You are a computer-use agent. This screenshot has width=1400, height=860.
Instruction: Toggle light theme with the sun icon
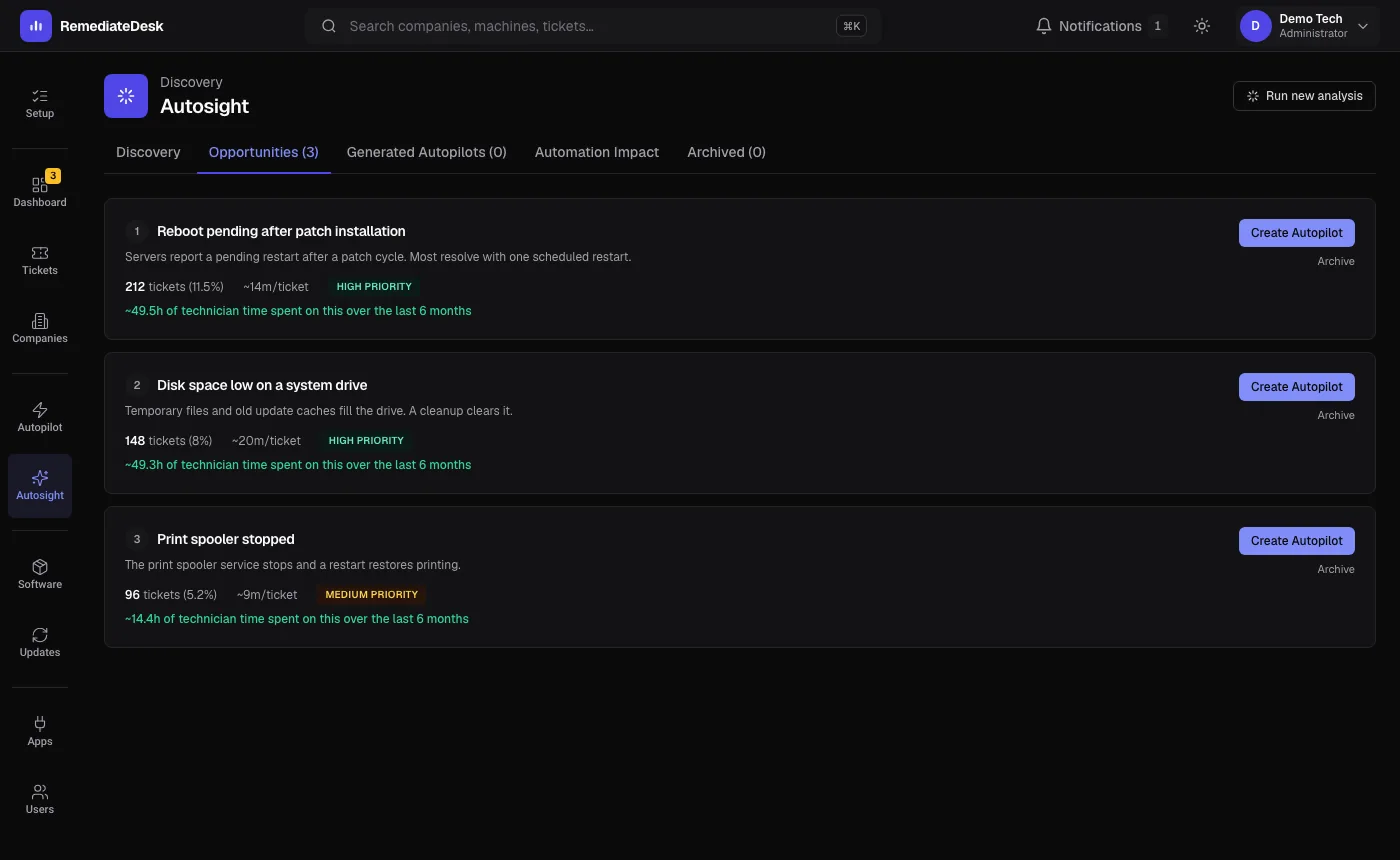click(x=1202, y=26)
